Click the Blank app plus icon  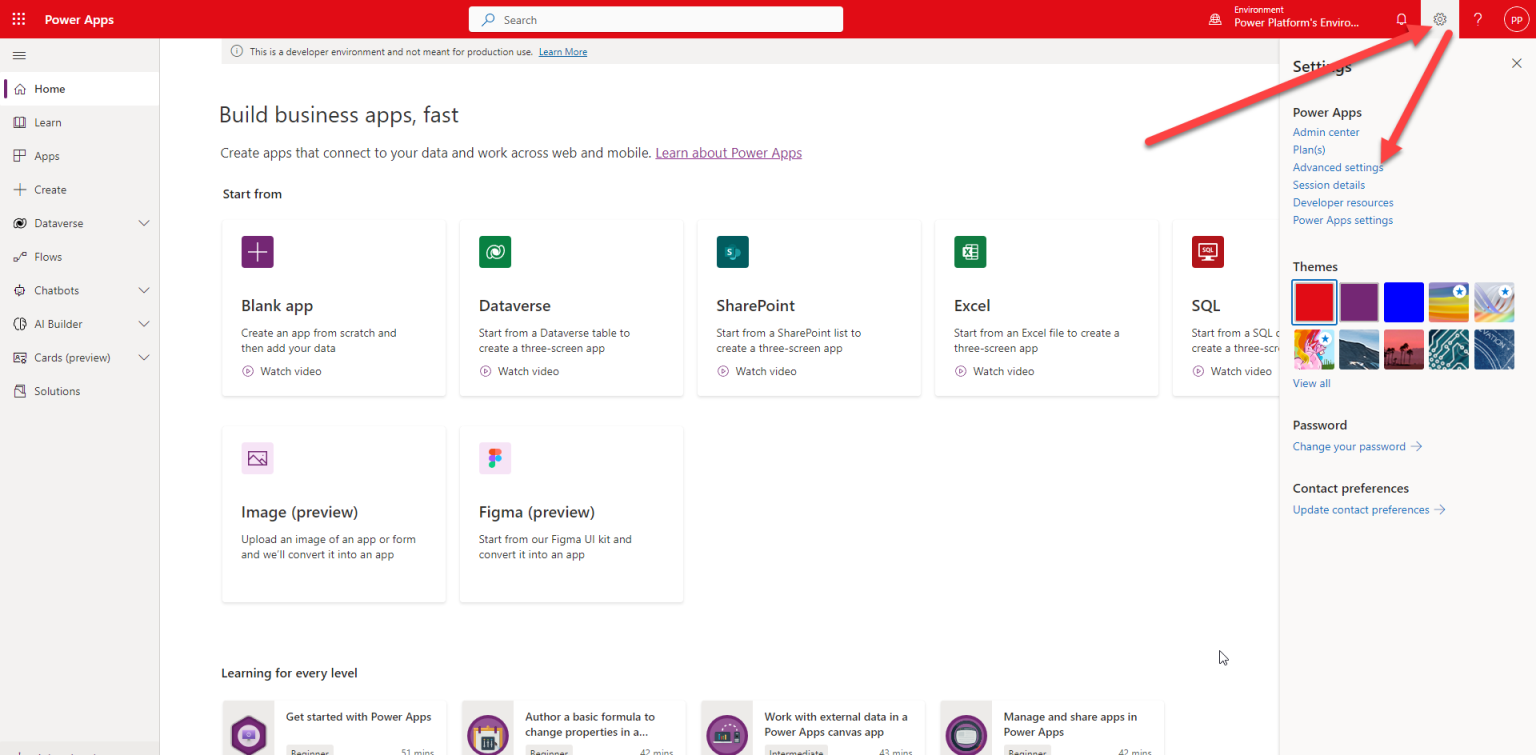pyautogui.click(x=257, y=252)
